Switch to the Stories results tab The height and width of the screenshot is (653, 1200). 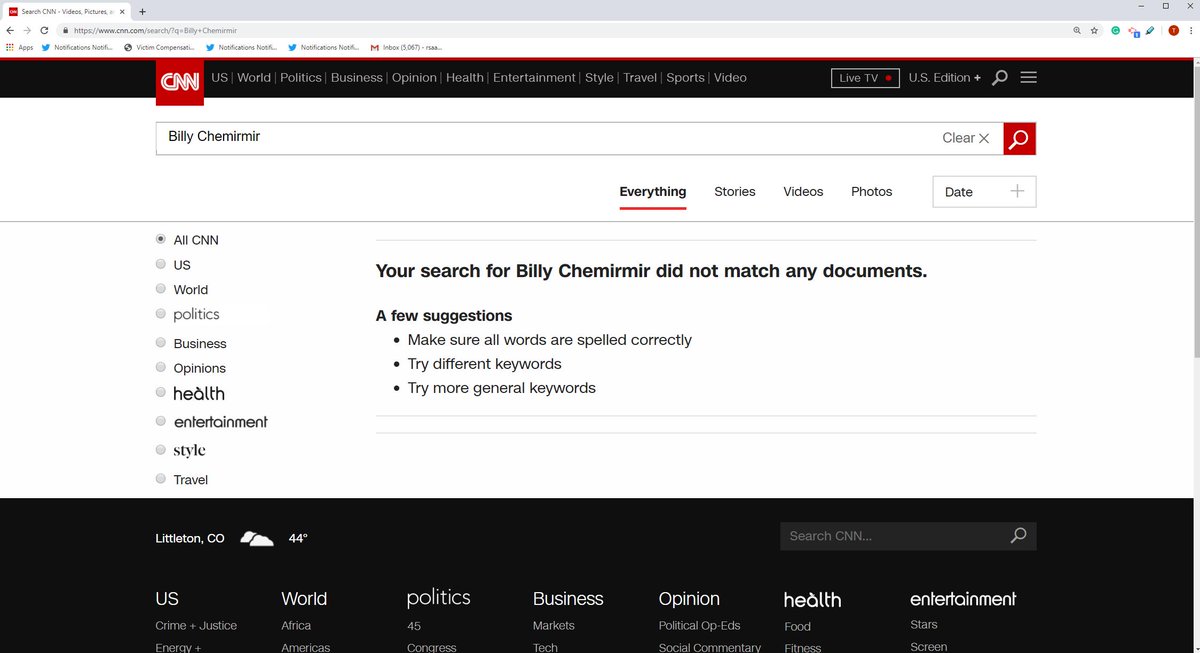click(x=735, y=192)
